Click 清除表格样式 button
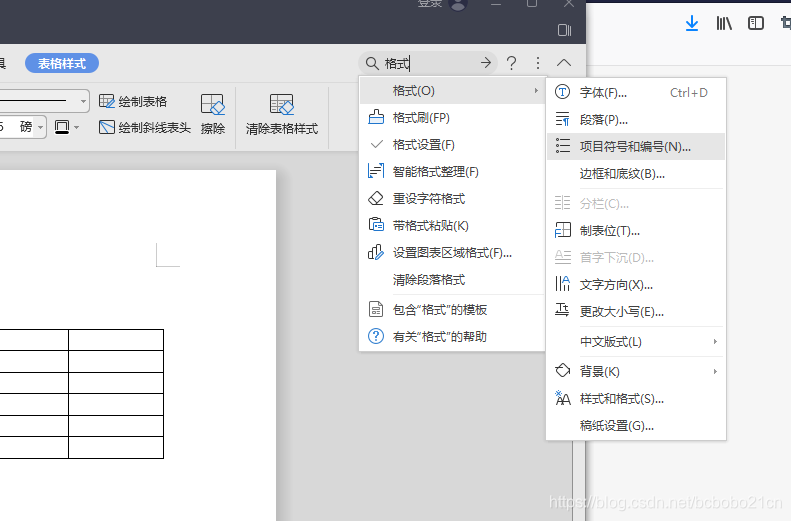Screen dimensions: 791x521 click(282, 114)
